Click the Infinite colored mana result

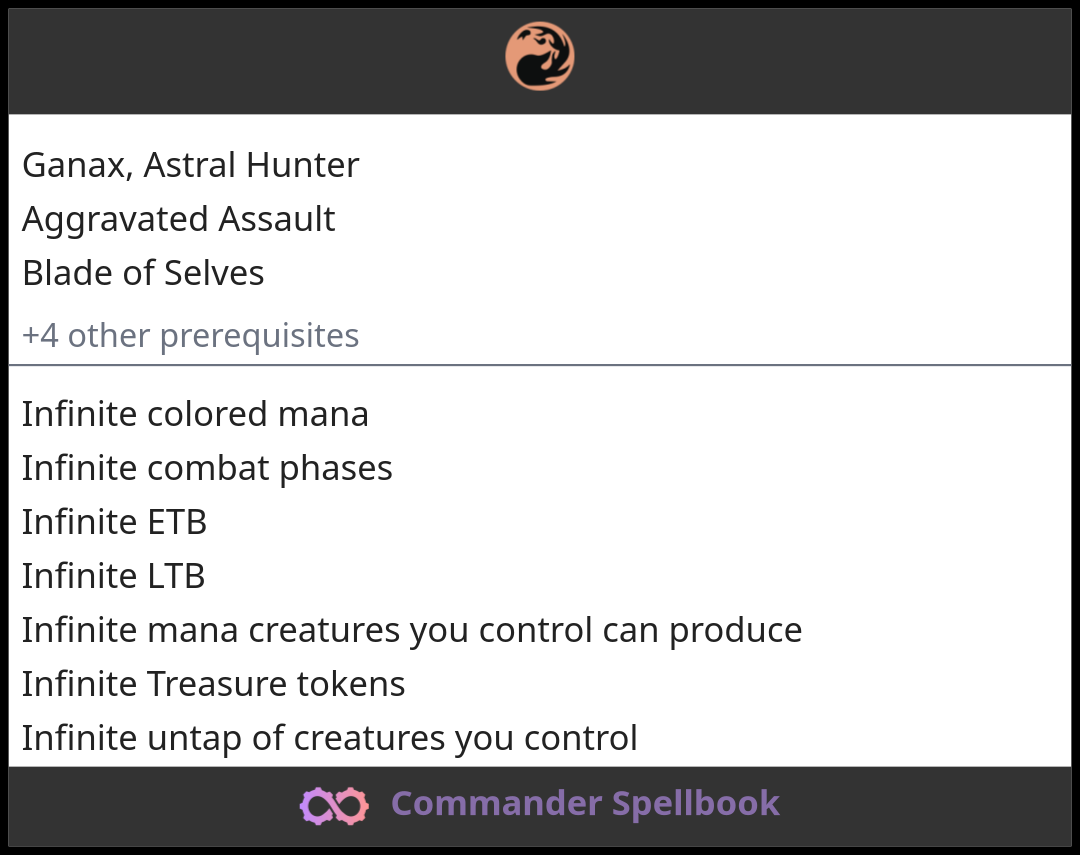click(195, 414)
